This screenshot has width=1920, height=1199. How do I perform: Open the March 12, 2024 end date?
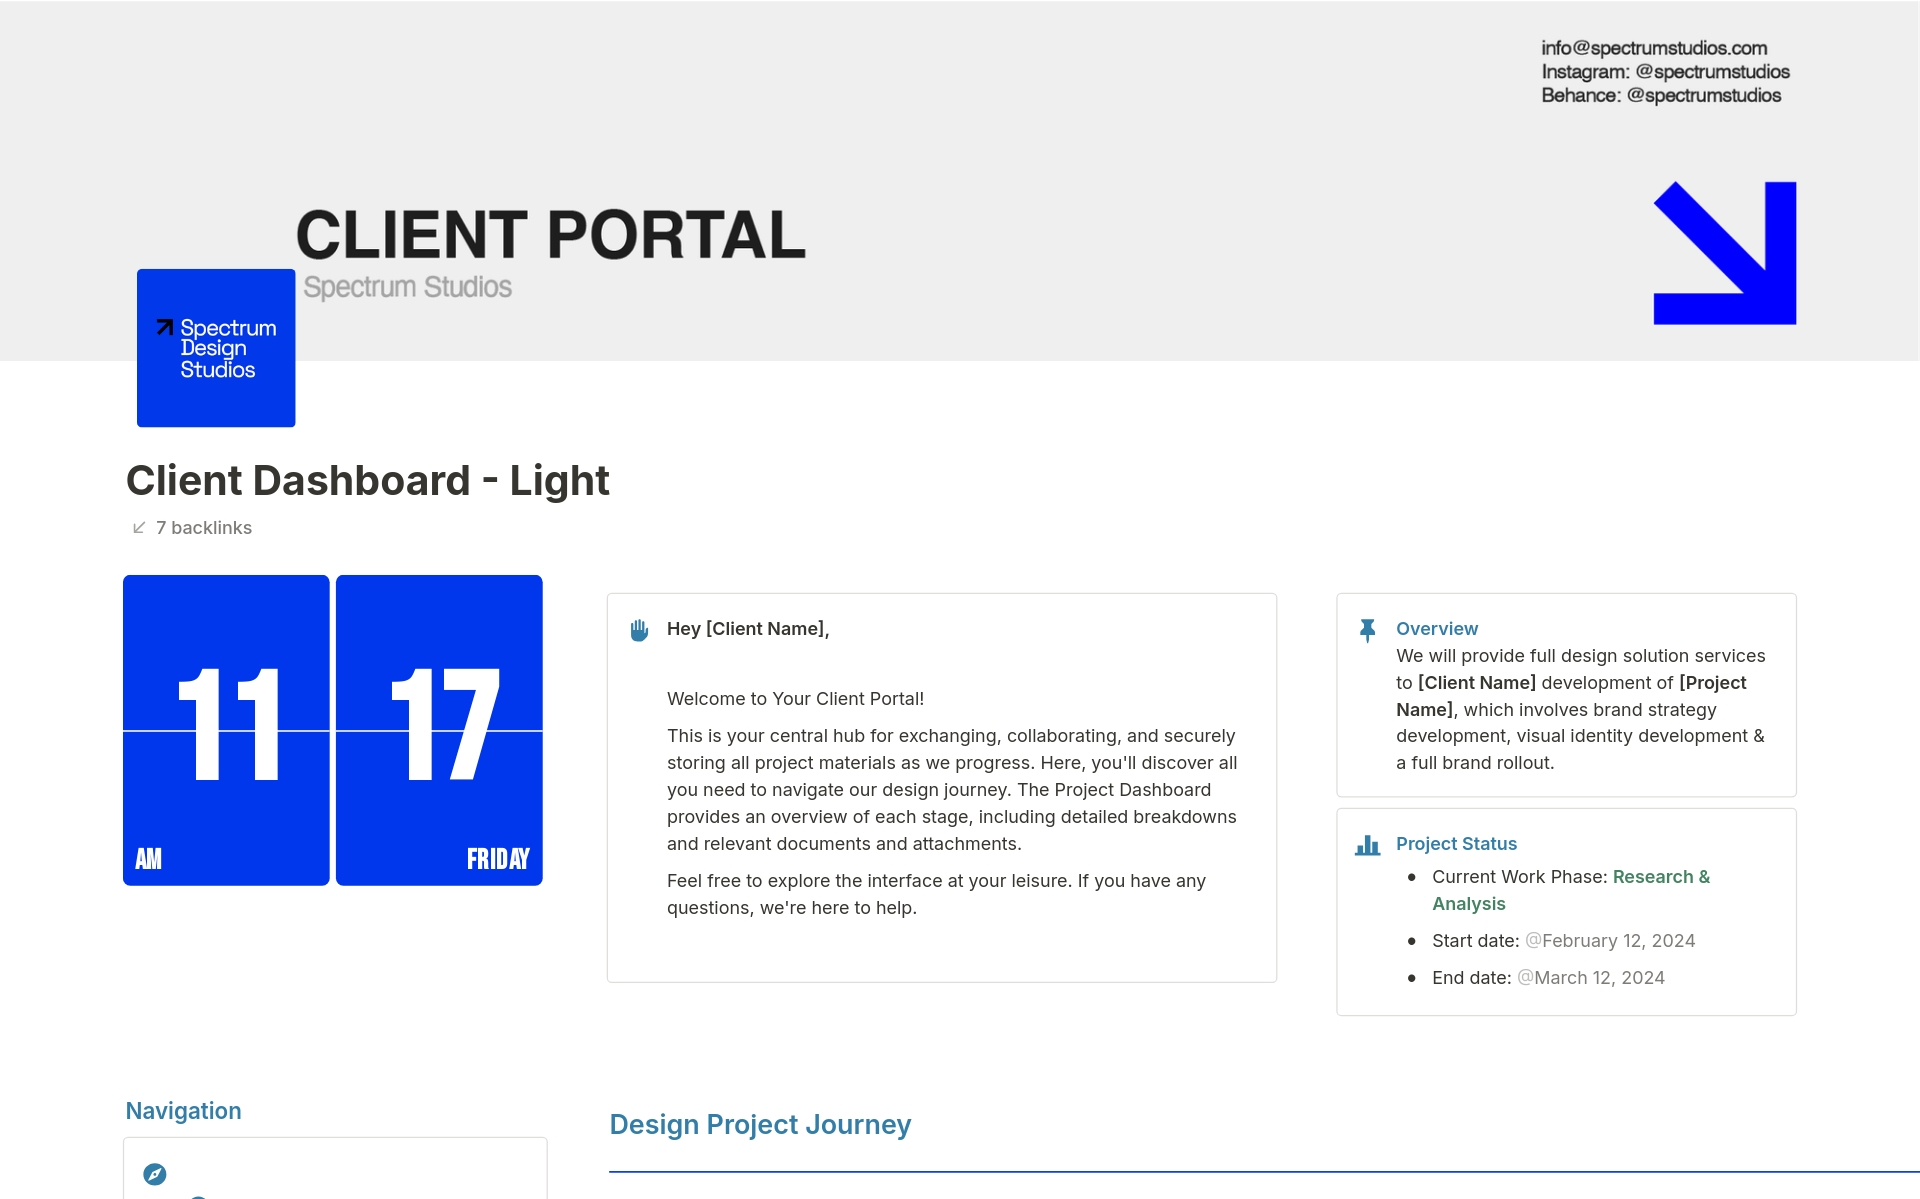click(x=1591, y=978)
